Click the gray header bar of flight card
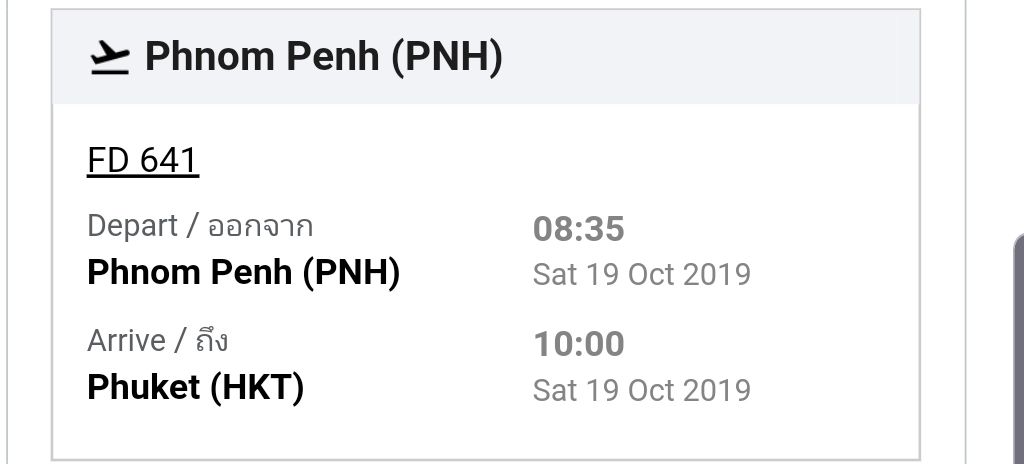Viewport: 1024px width, 464px height. [x=485, y=57]
